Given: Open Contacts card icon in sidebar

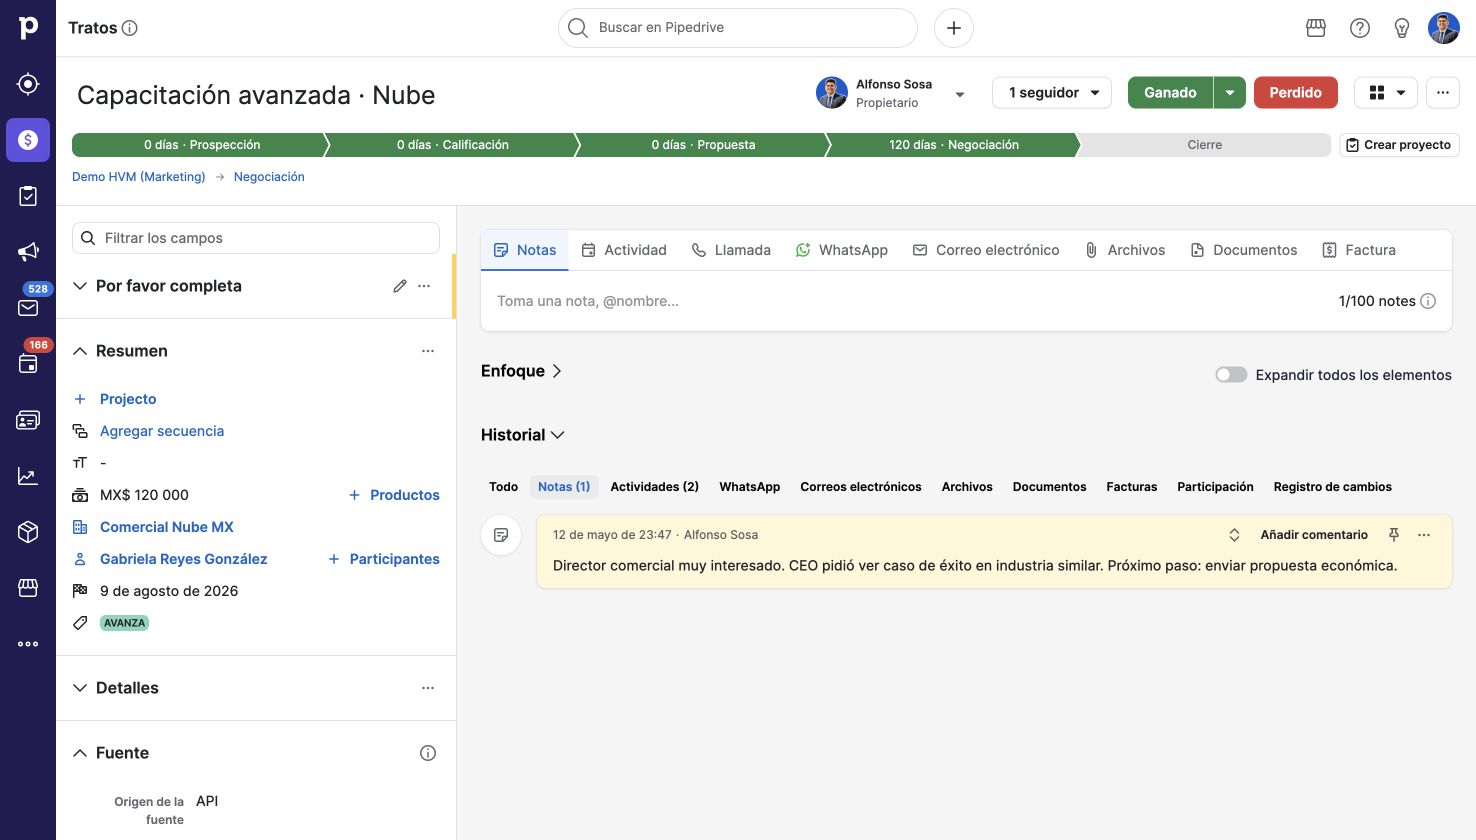Looking at the screenshot, I should point(28,420).
